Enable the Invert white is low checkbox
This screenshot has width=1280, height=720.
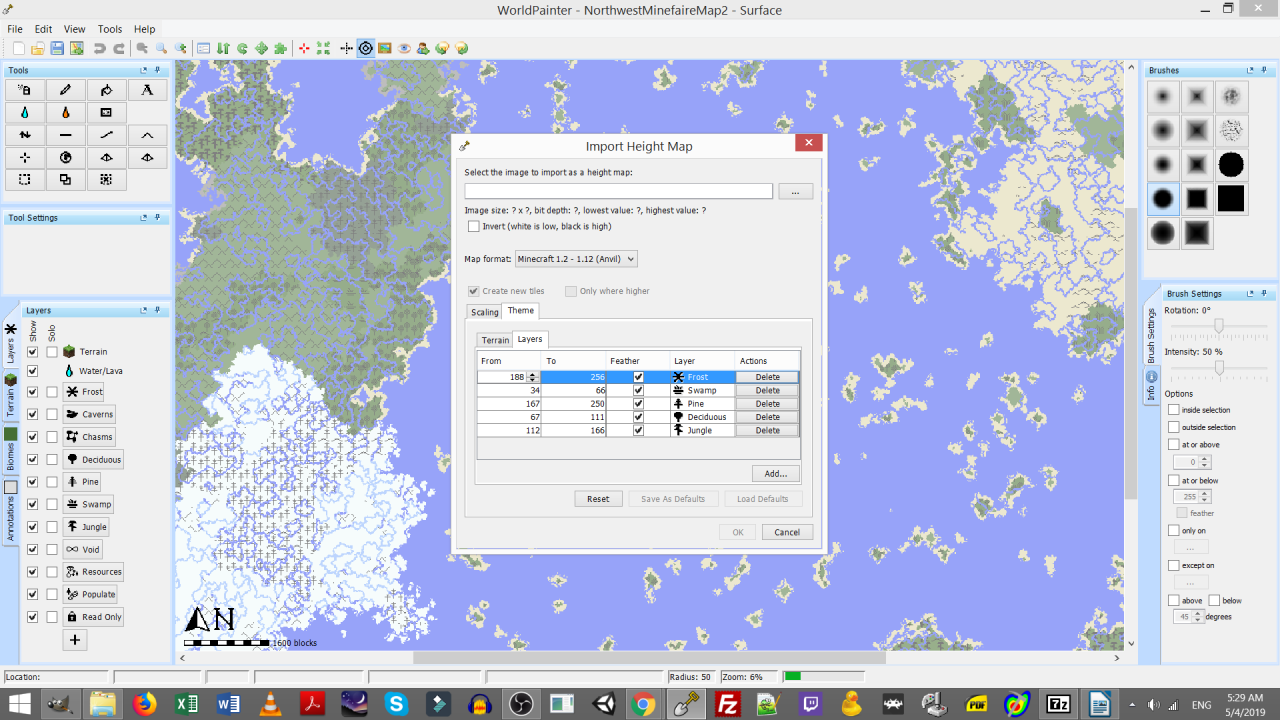[474, 226]
